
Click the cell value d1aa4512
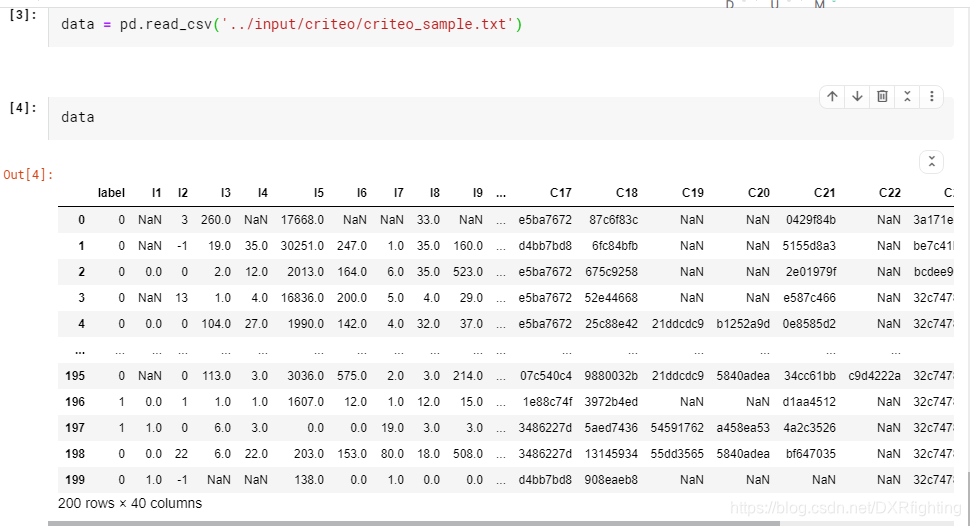(x=809, y=402)
